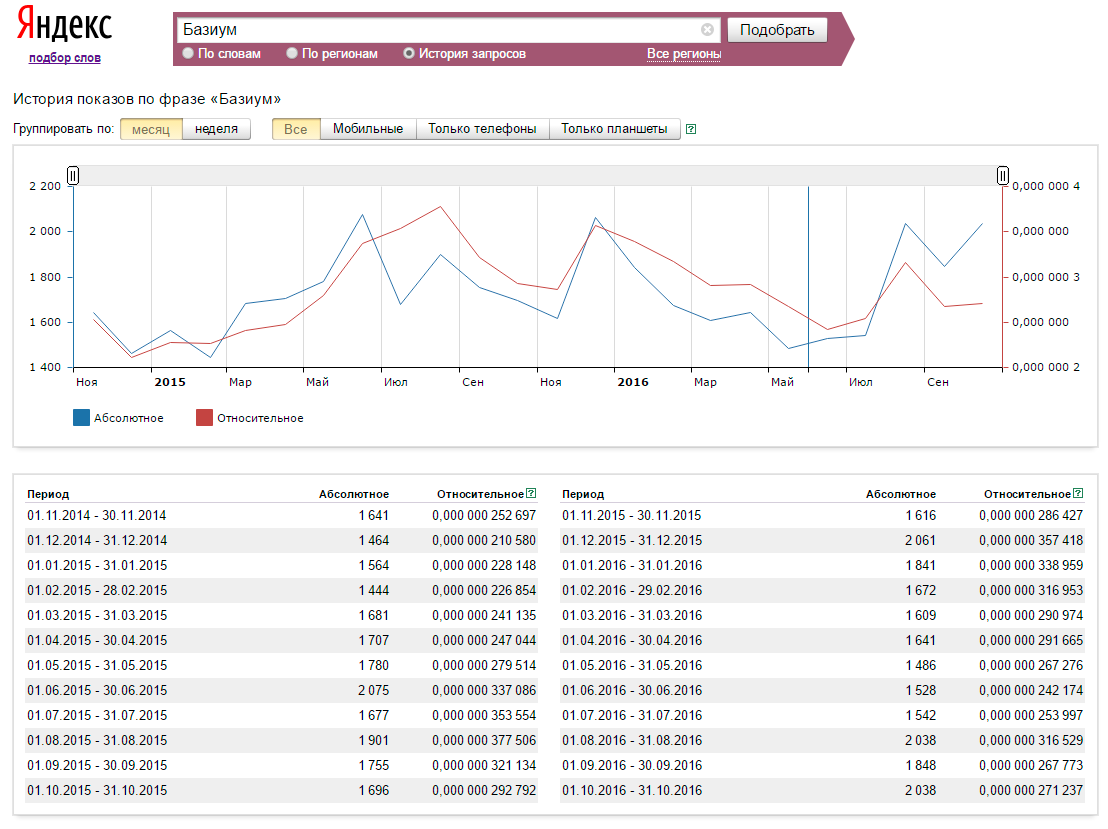Open the help icon next to the device tabs

click(x=691, y=129)
